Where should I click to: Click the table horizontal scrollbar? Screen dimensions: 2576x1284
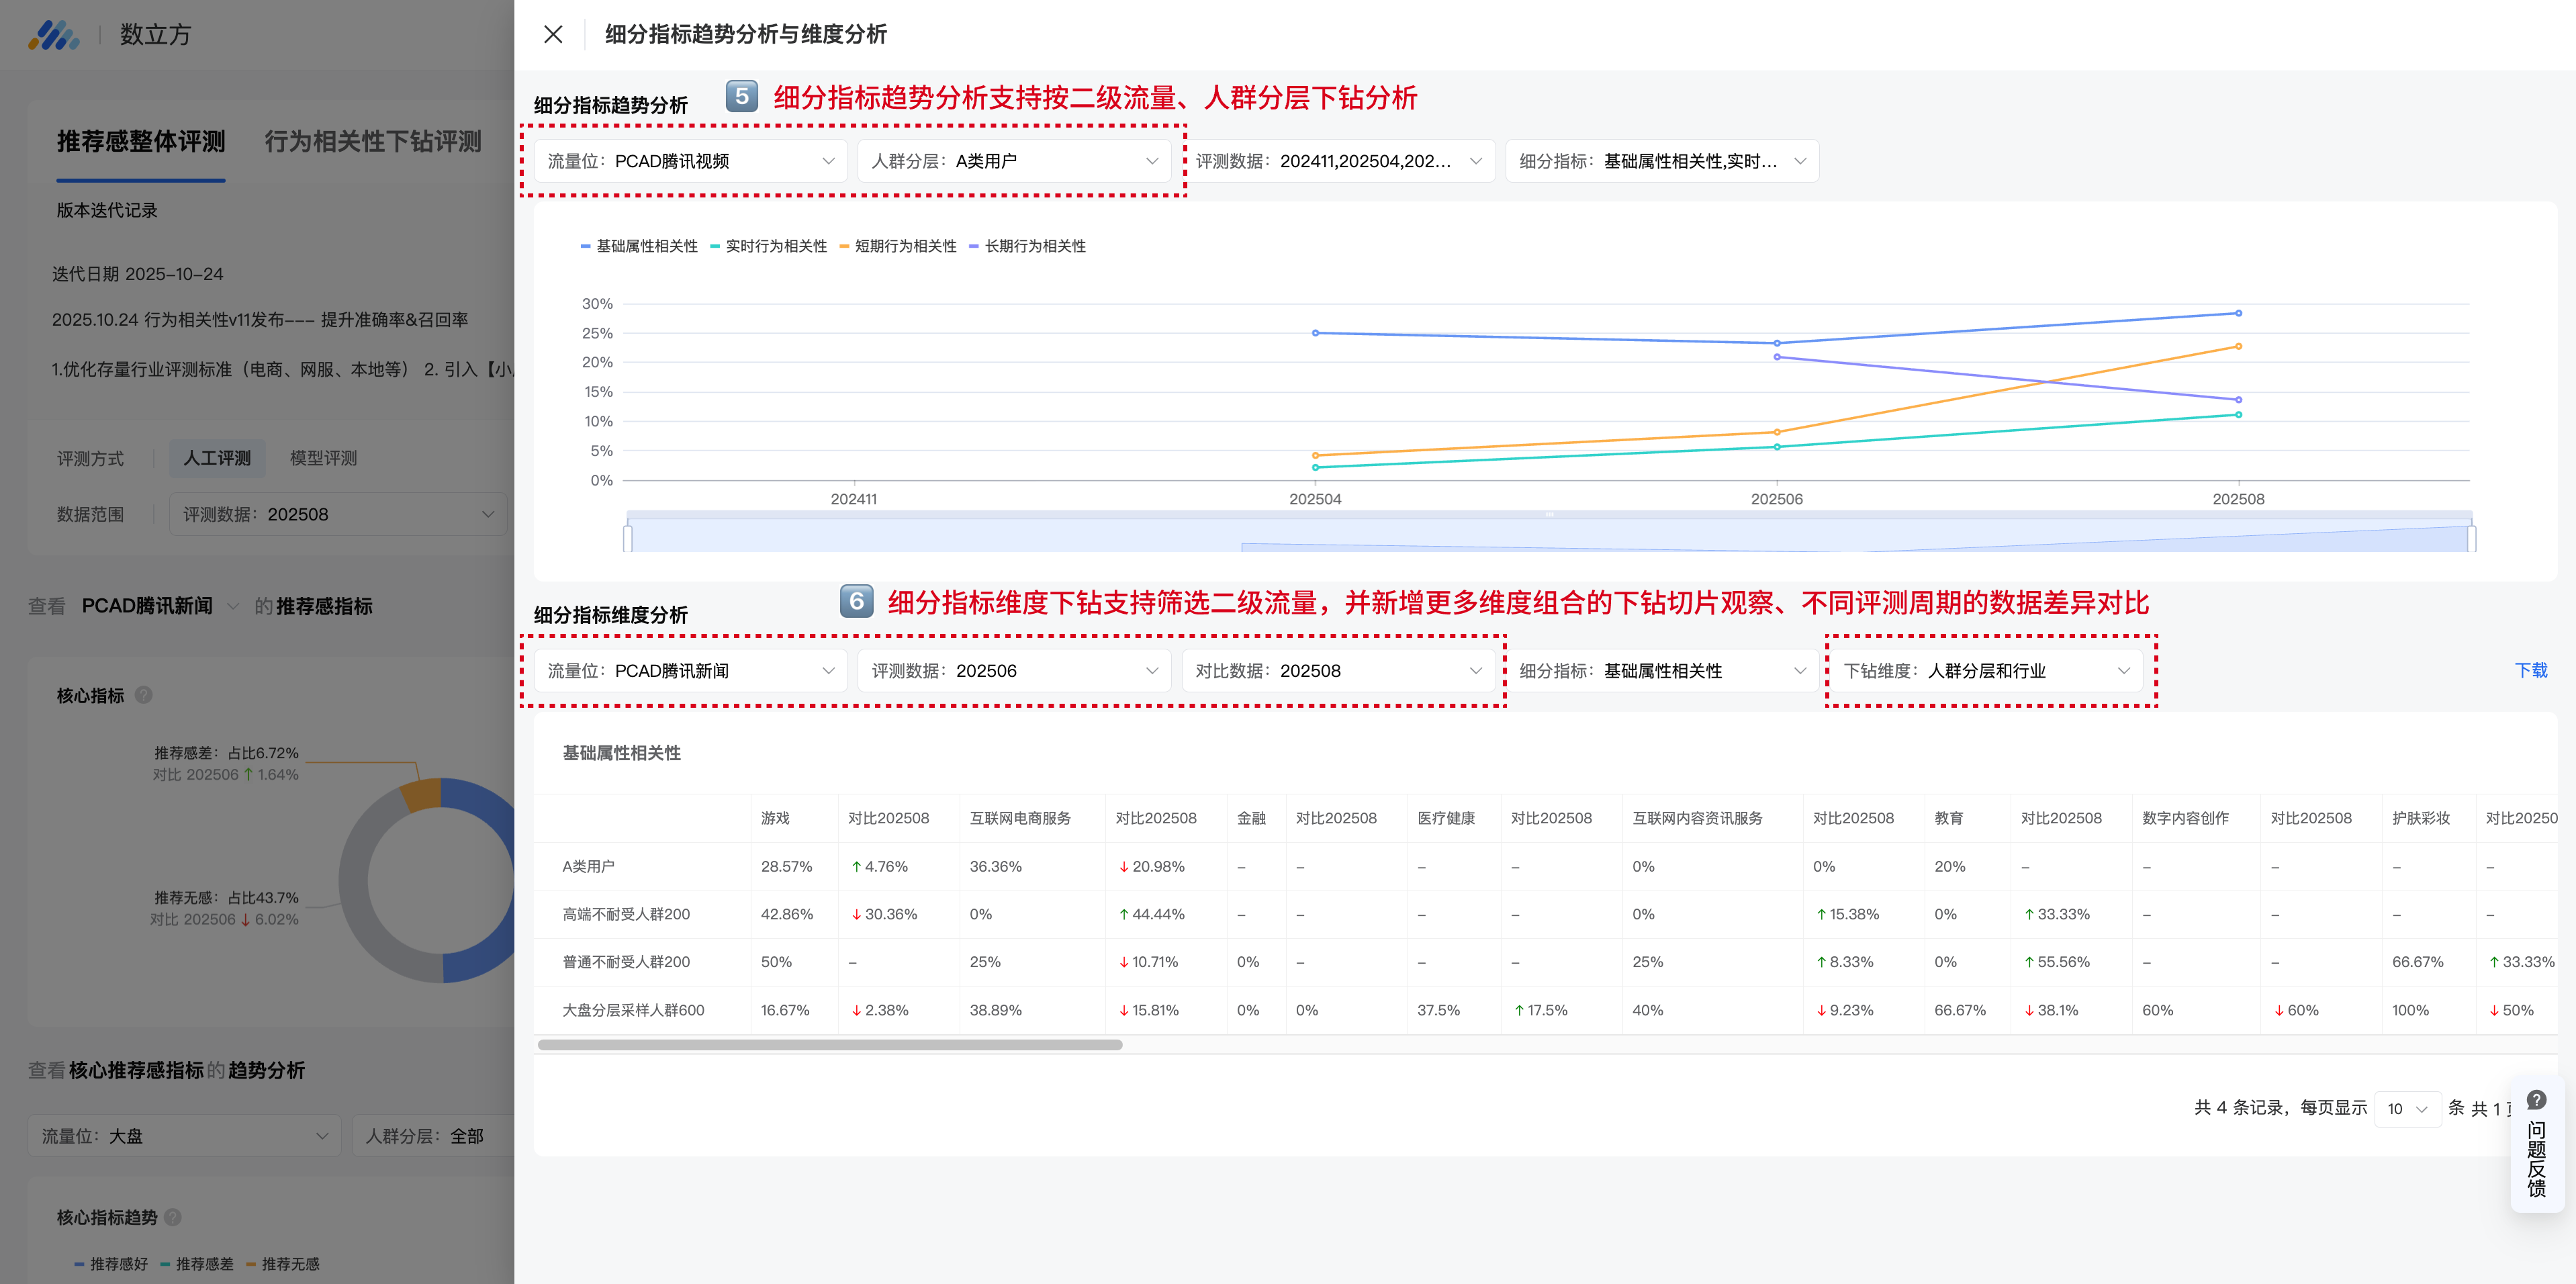pos(829,1045)
